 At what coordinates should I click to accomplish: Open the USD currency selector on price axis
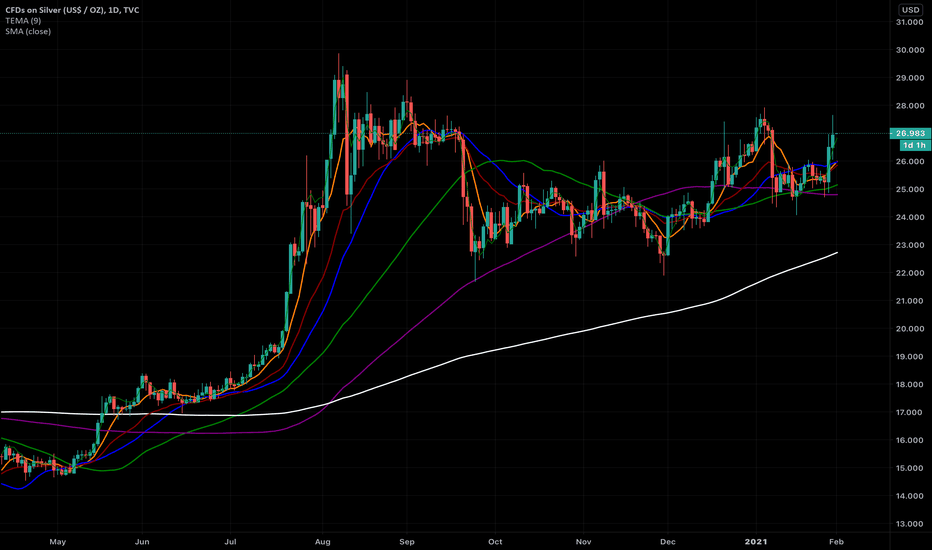click(911, 10)
